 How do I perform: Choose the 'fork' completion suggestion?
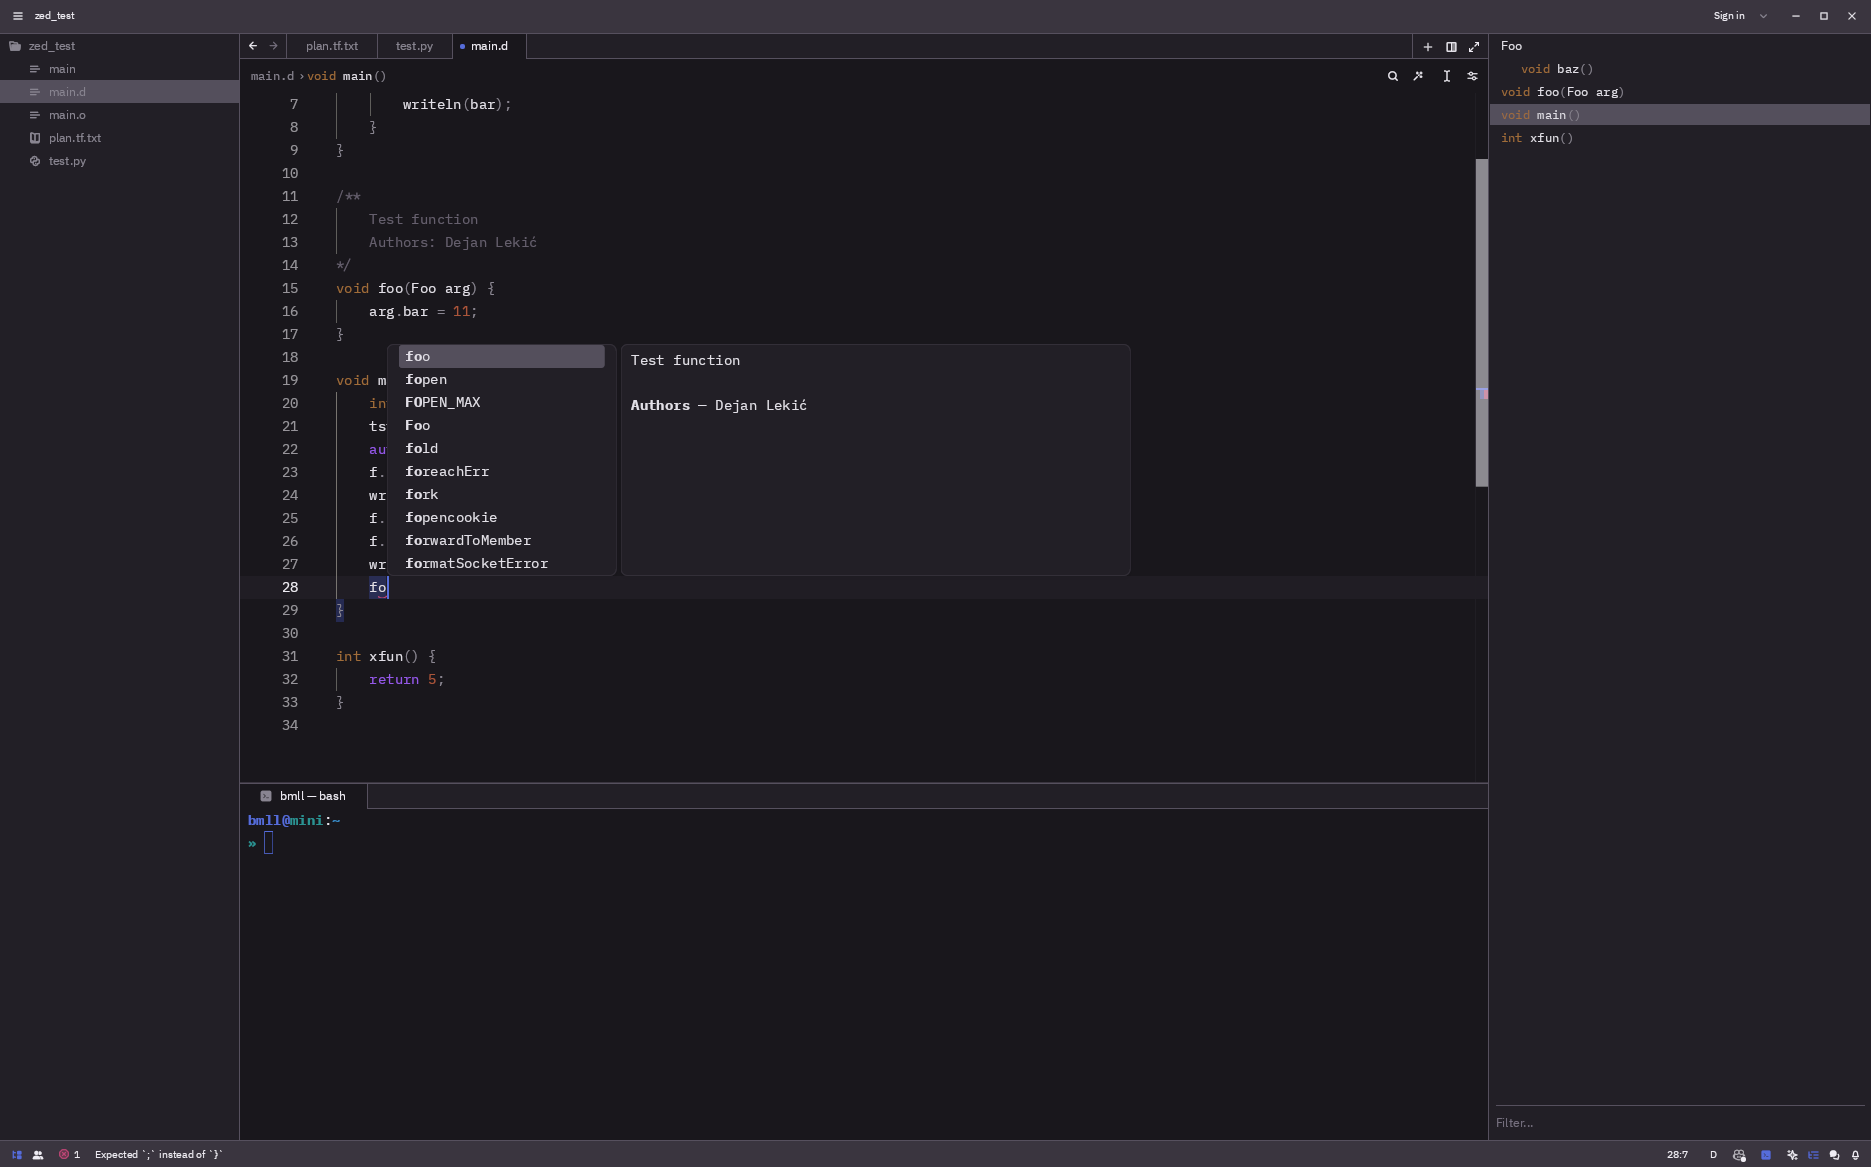tap(502, 495)
